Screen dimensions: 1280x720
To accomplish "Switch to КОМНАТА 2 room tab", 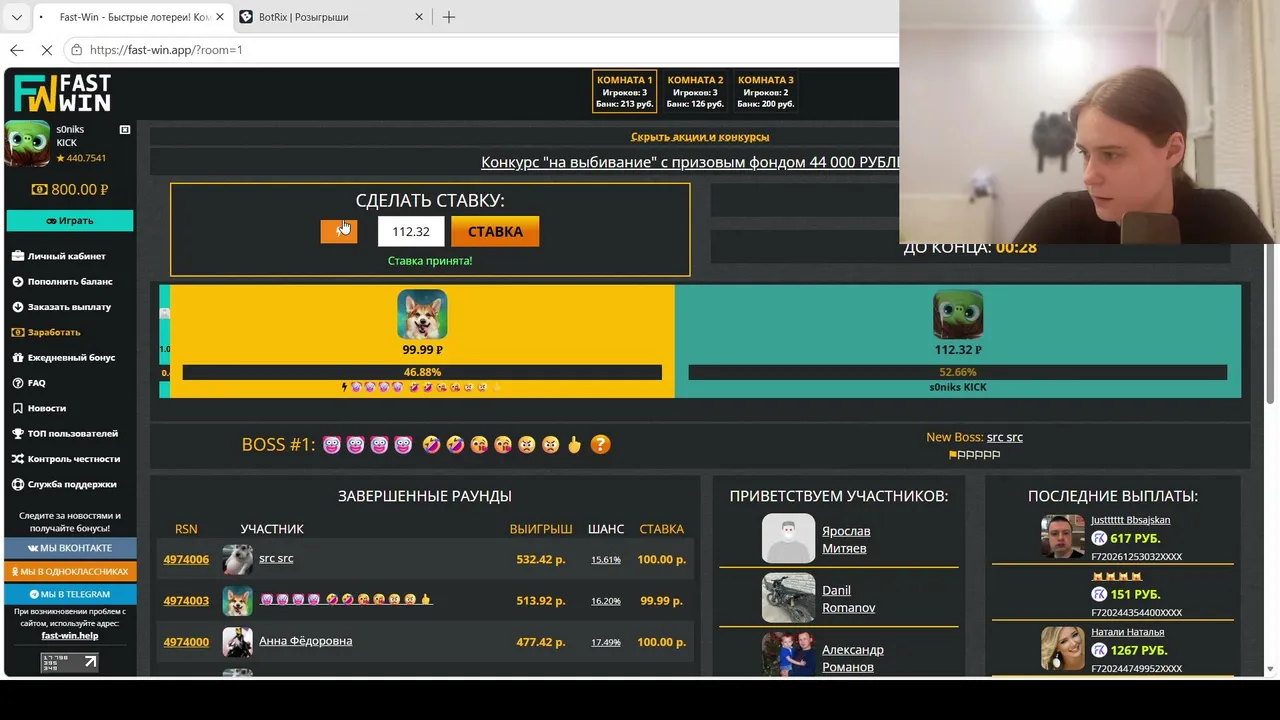I will click(695, 91).
